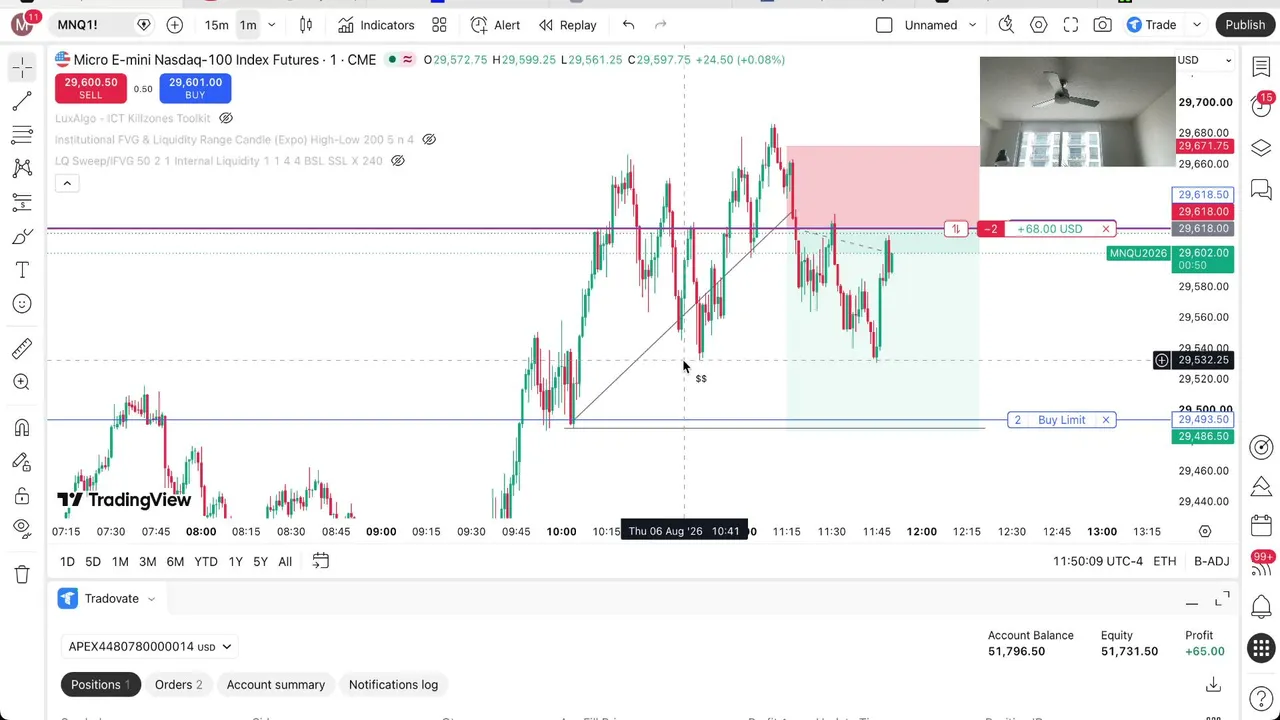
Task: Open the object tree layers panel
Action: (1261, 148)
